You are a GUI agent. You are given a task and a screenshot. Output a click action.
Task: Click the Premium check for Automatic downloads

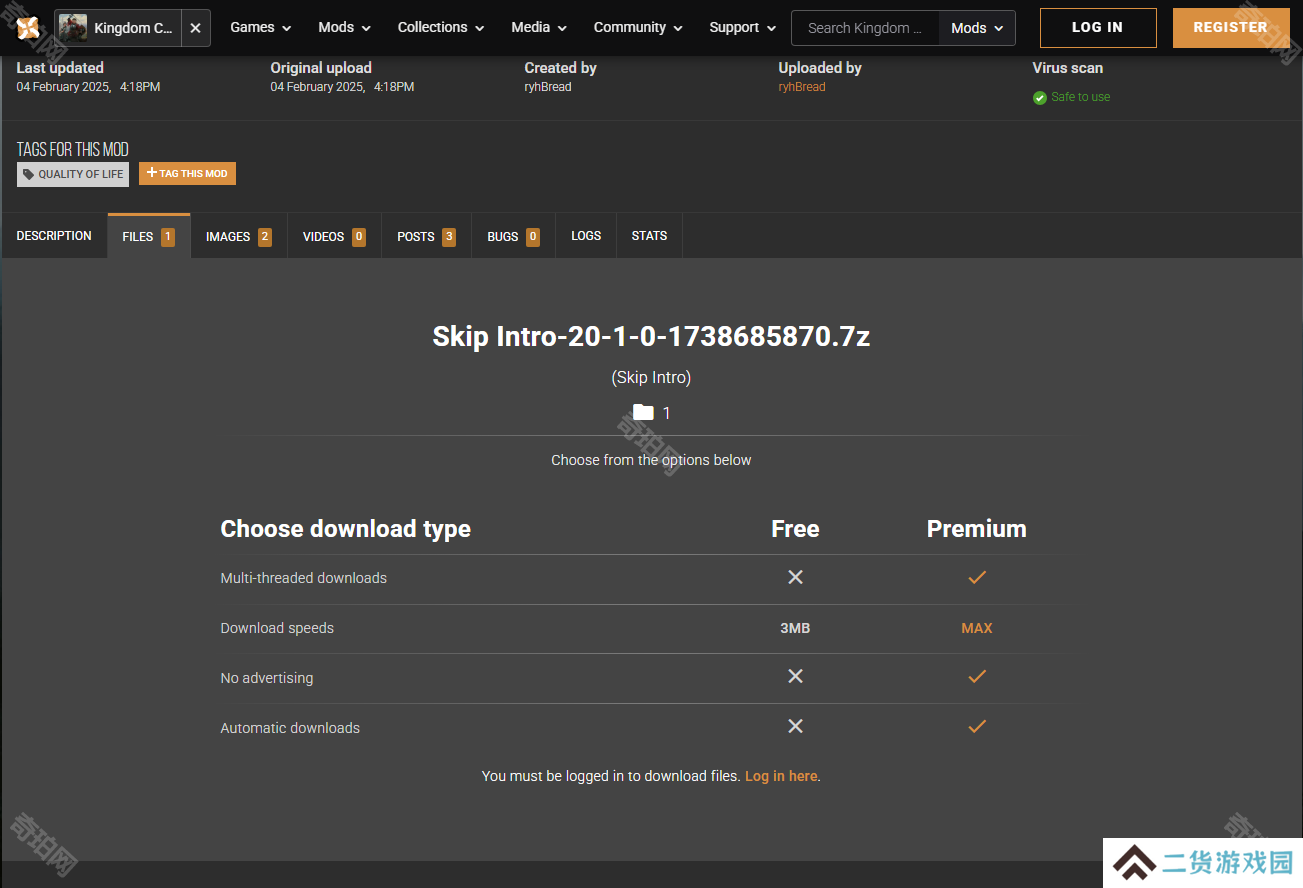977,726
